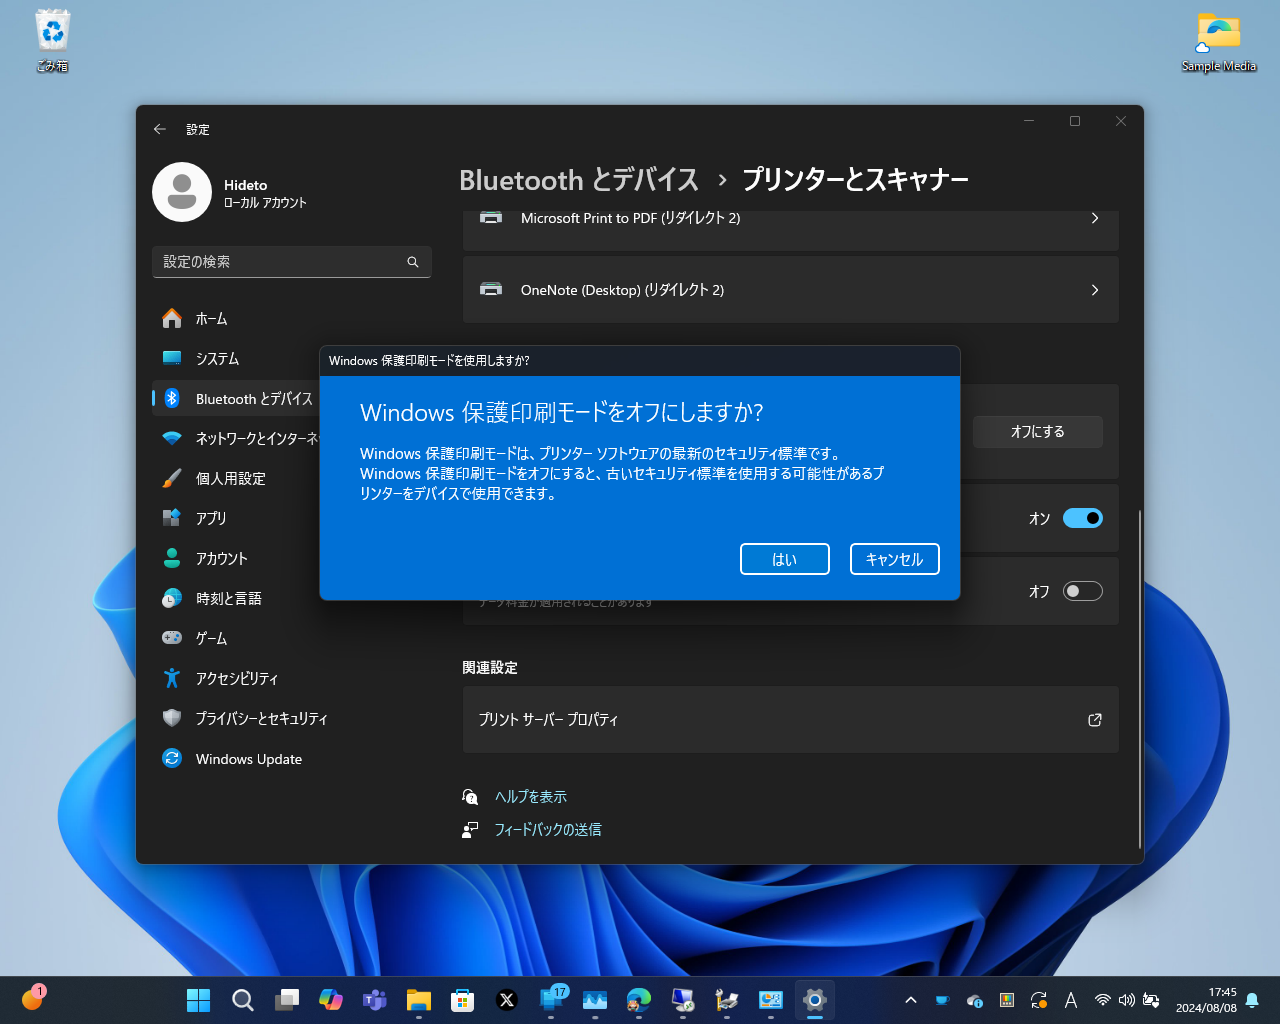Open ネットワークとインターネット settings

[x=172, y=438]
